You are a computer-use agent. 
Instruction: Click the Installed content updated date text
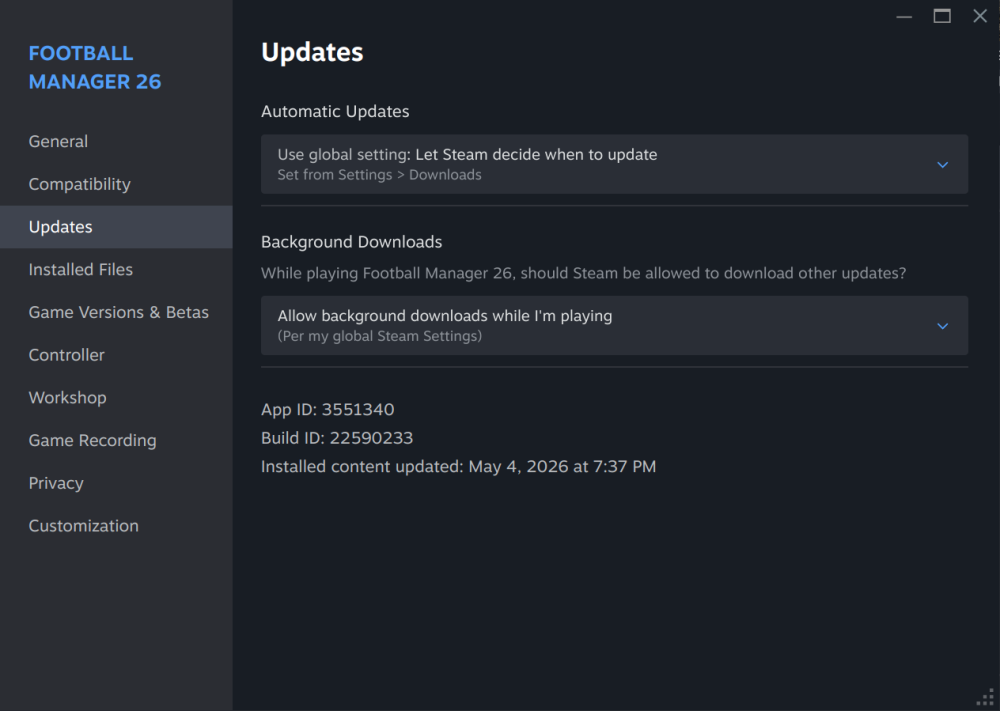coord(458,467)
